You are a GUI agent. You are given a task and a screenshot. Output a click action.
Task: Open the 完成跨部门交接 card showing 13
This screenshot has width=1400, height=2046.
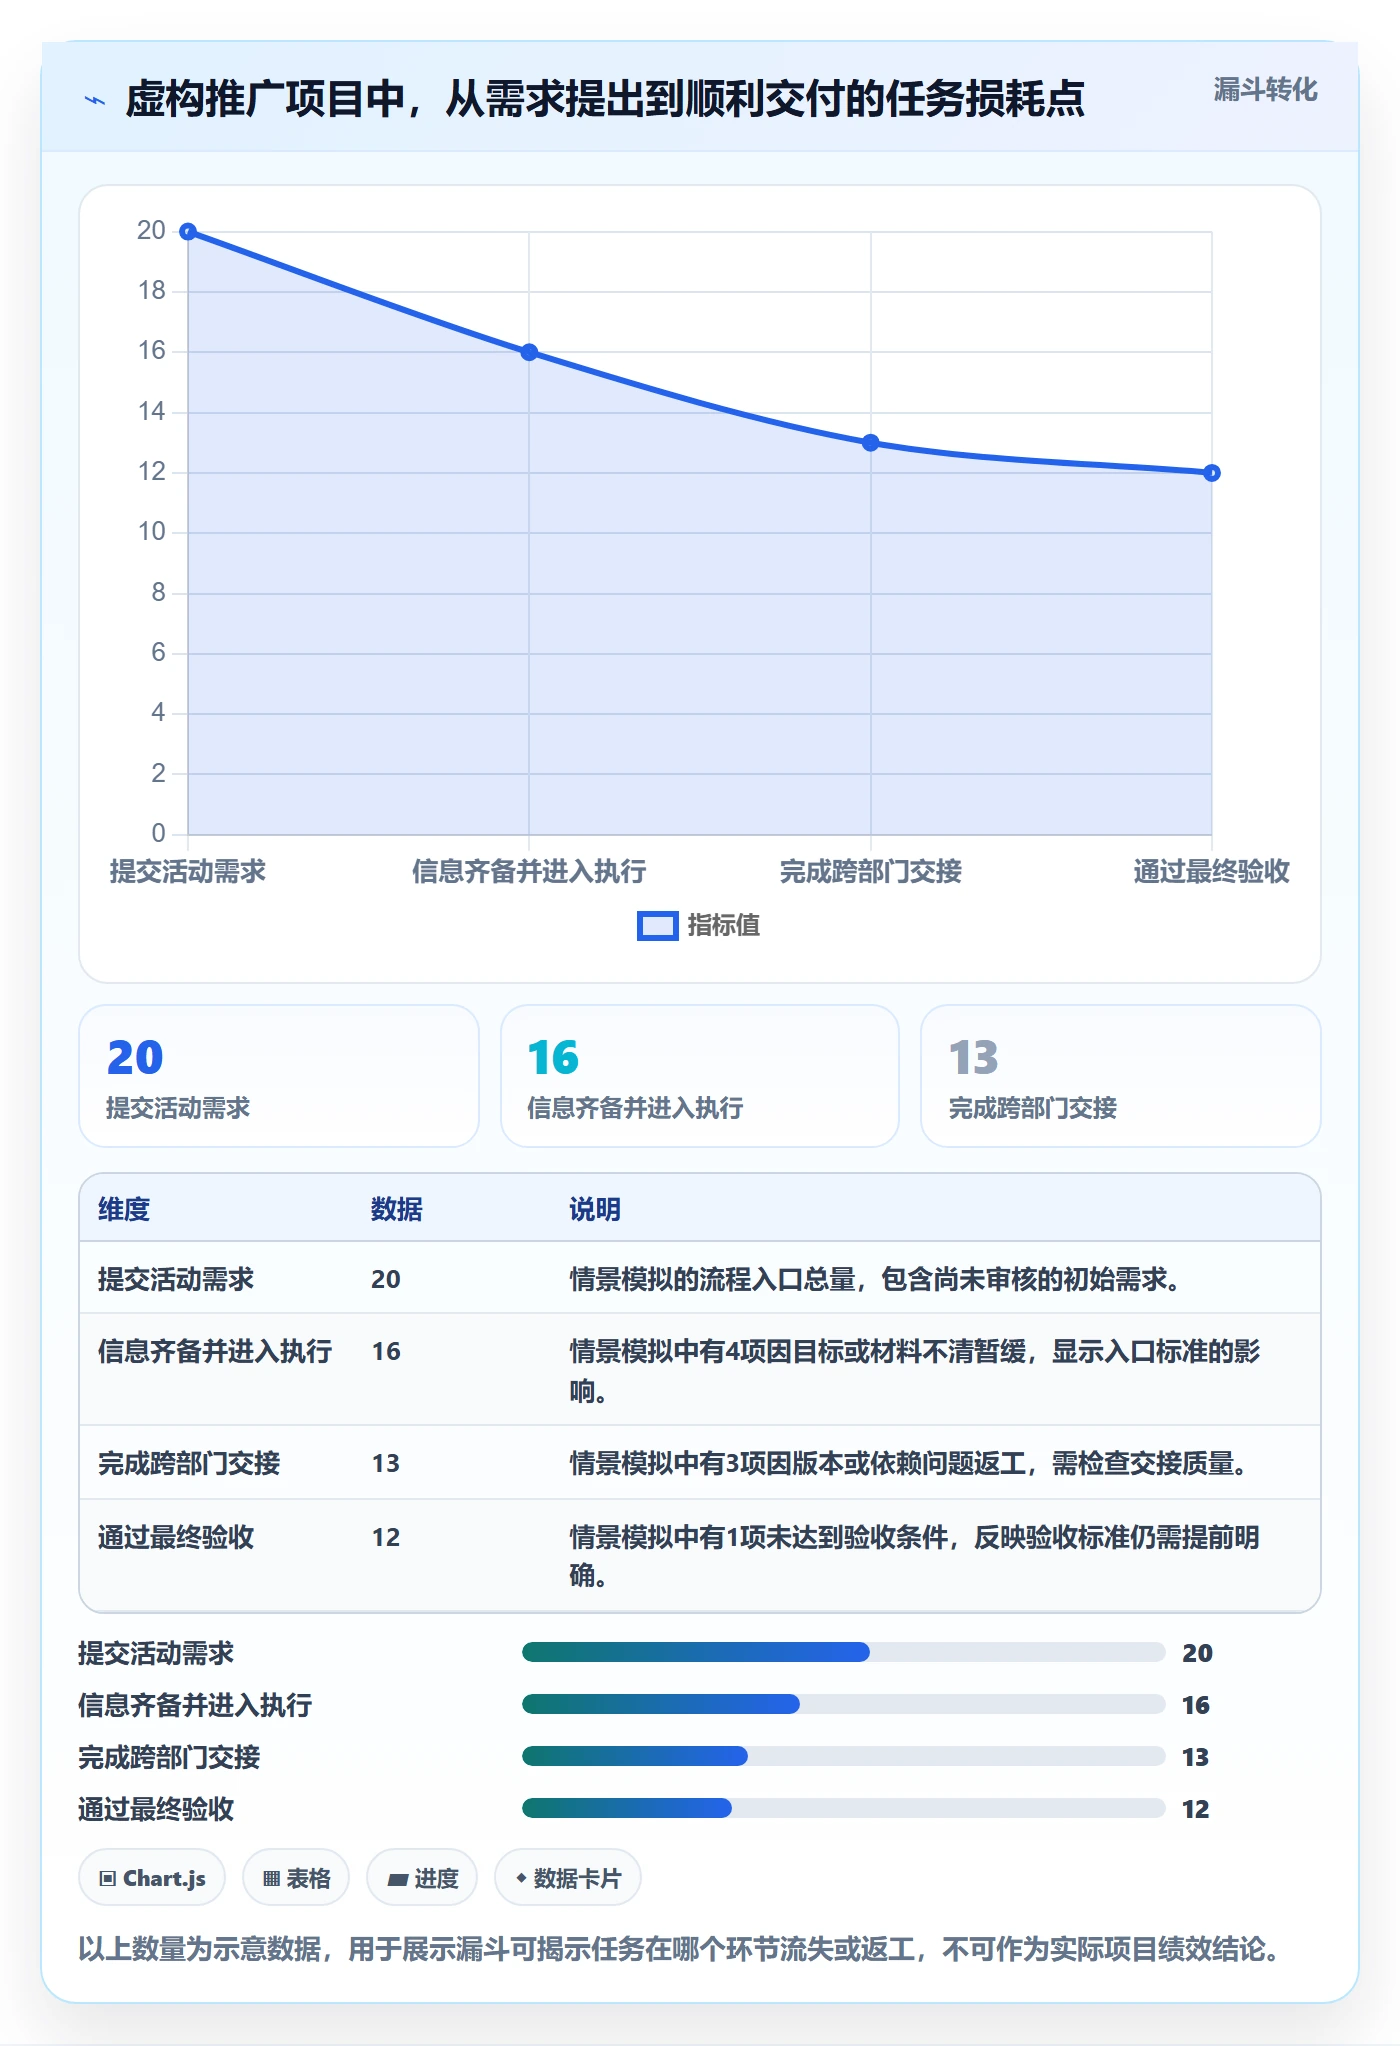point(1121,1076)
